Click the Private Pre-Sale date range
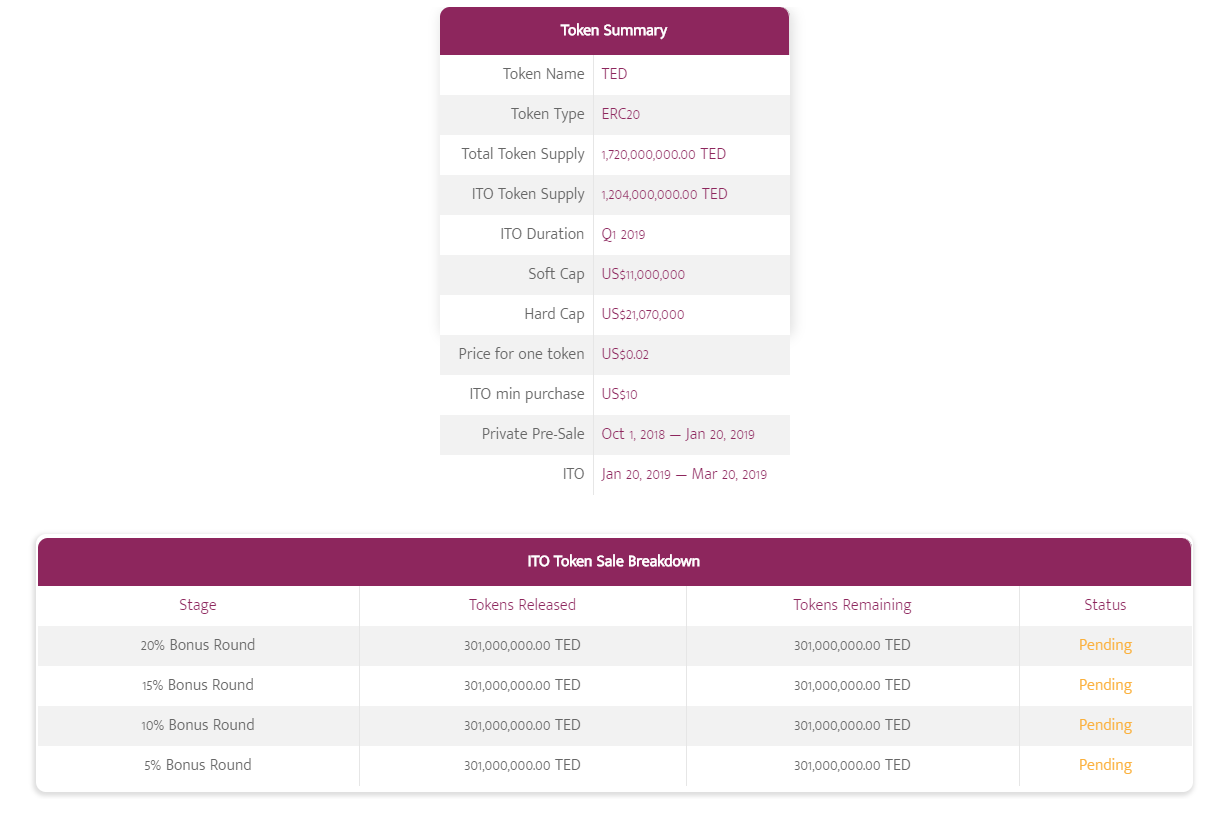This screenshot has height=813, width=1207. point(678,434)
